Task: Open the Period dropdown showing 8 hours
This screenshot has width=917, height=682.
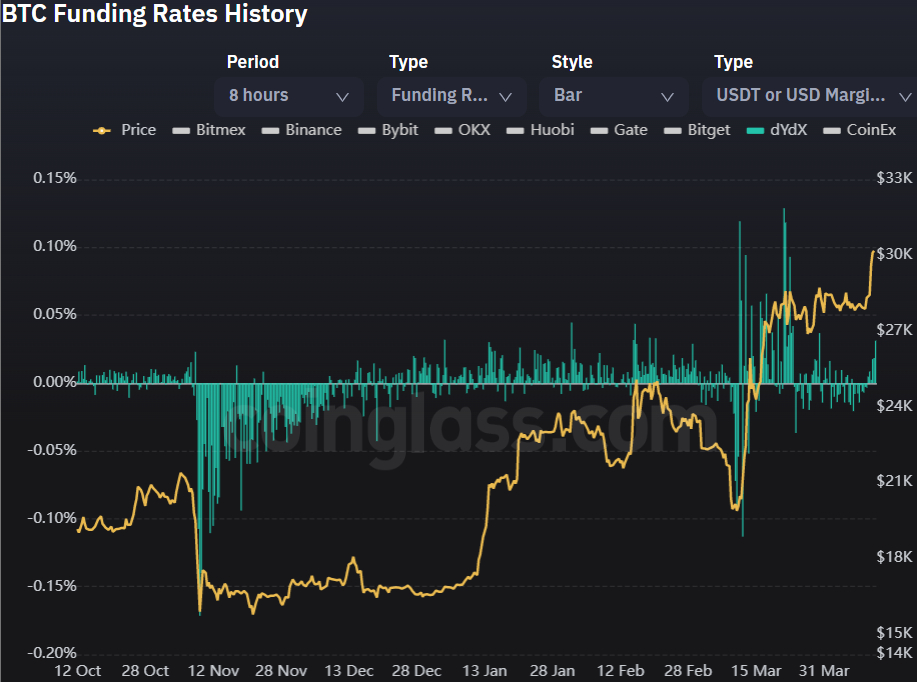Action: [x=288, y=96]
